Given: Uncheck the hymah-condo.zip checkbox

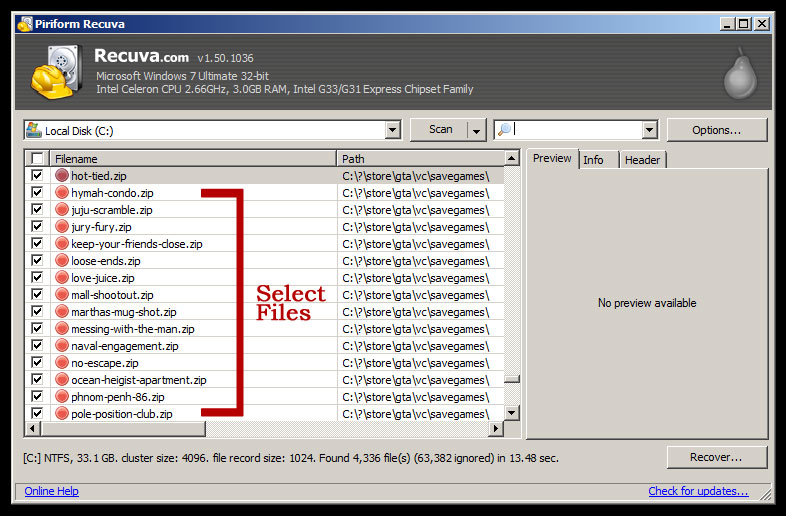Looking at the screenshot, I should [x=37, y=192].
